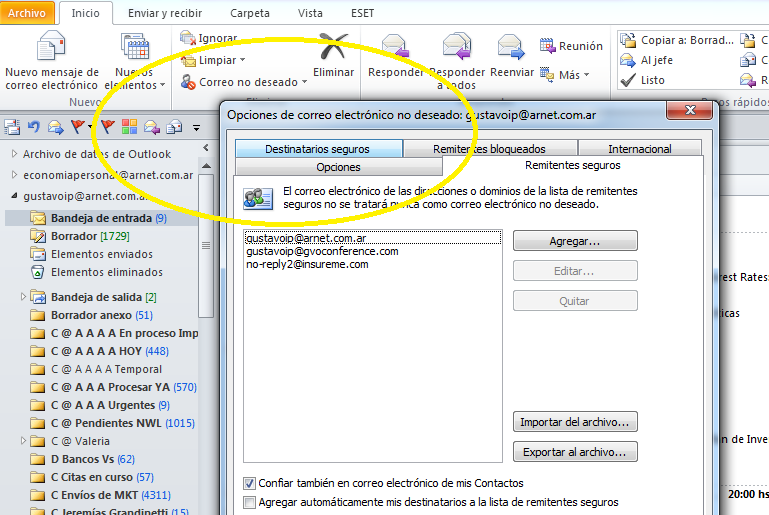769x515 pixels.
Task: Click the Eliminar X icon
Action: click(333, 47)
